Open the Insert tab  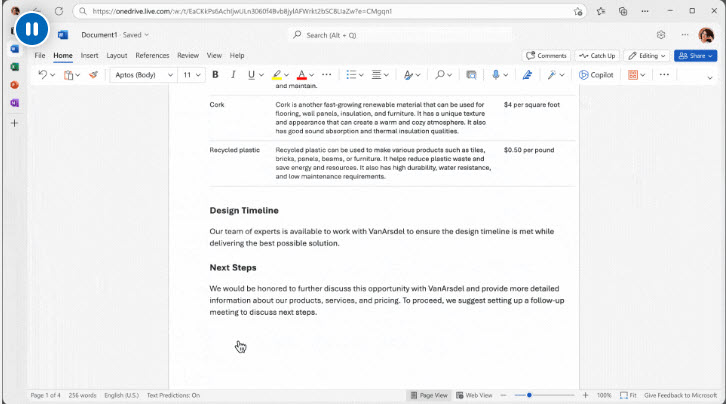pyautogui.click(x=89, y=56)
